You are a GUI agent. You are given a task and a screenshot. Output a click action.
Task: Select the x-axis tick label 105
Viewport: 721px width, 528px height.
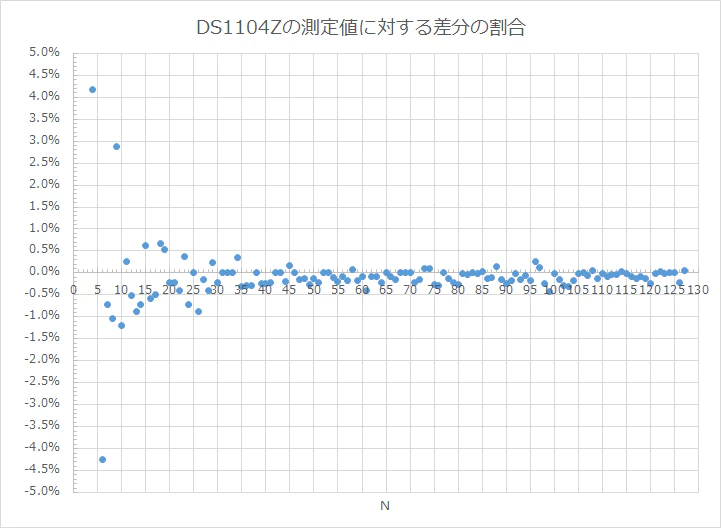(x=578, y=290)
